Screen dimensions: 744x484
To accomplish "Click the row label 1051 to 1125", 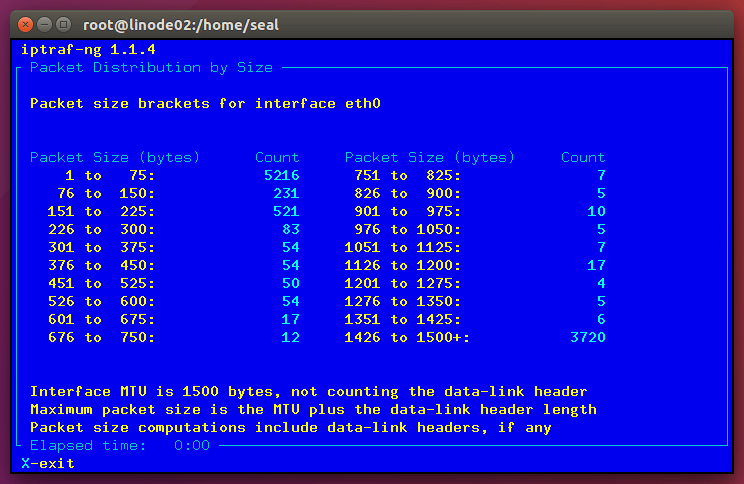I will click(403, 248).
